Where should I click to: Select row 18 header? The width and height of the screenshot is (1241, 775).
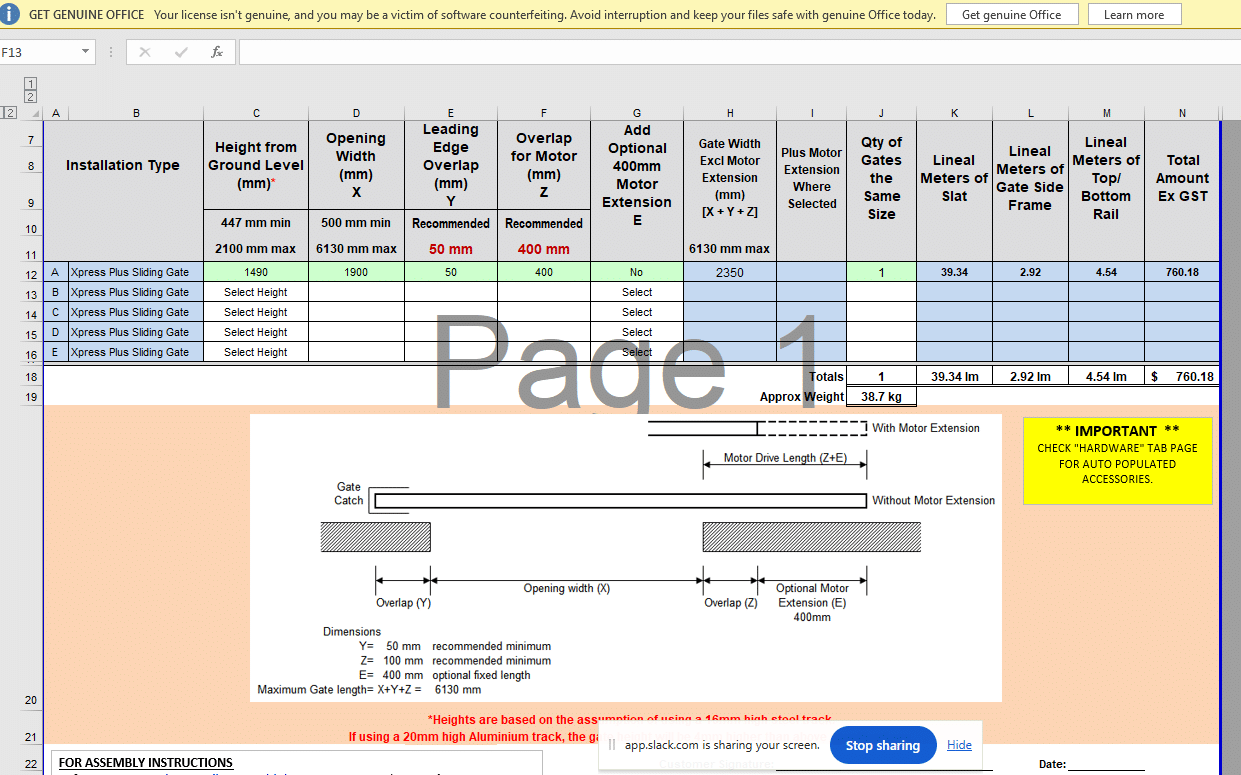point(31,377)
